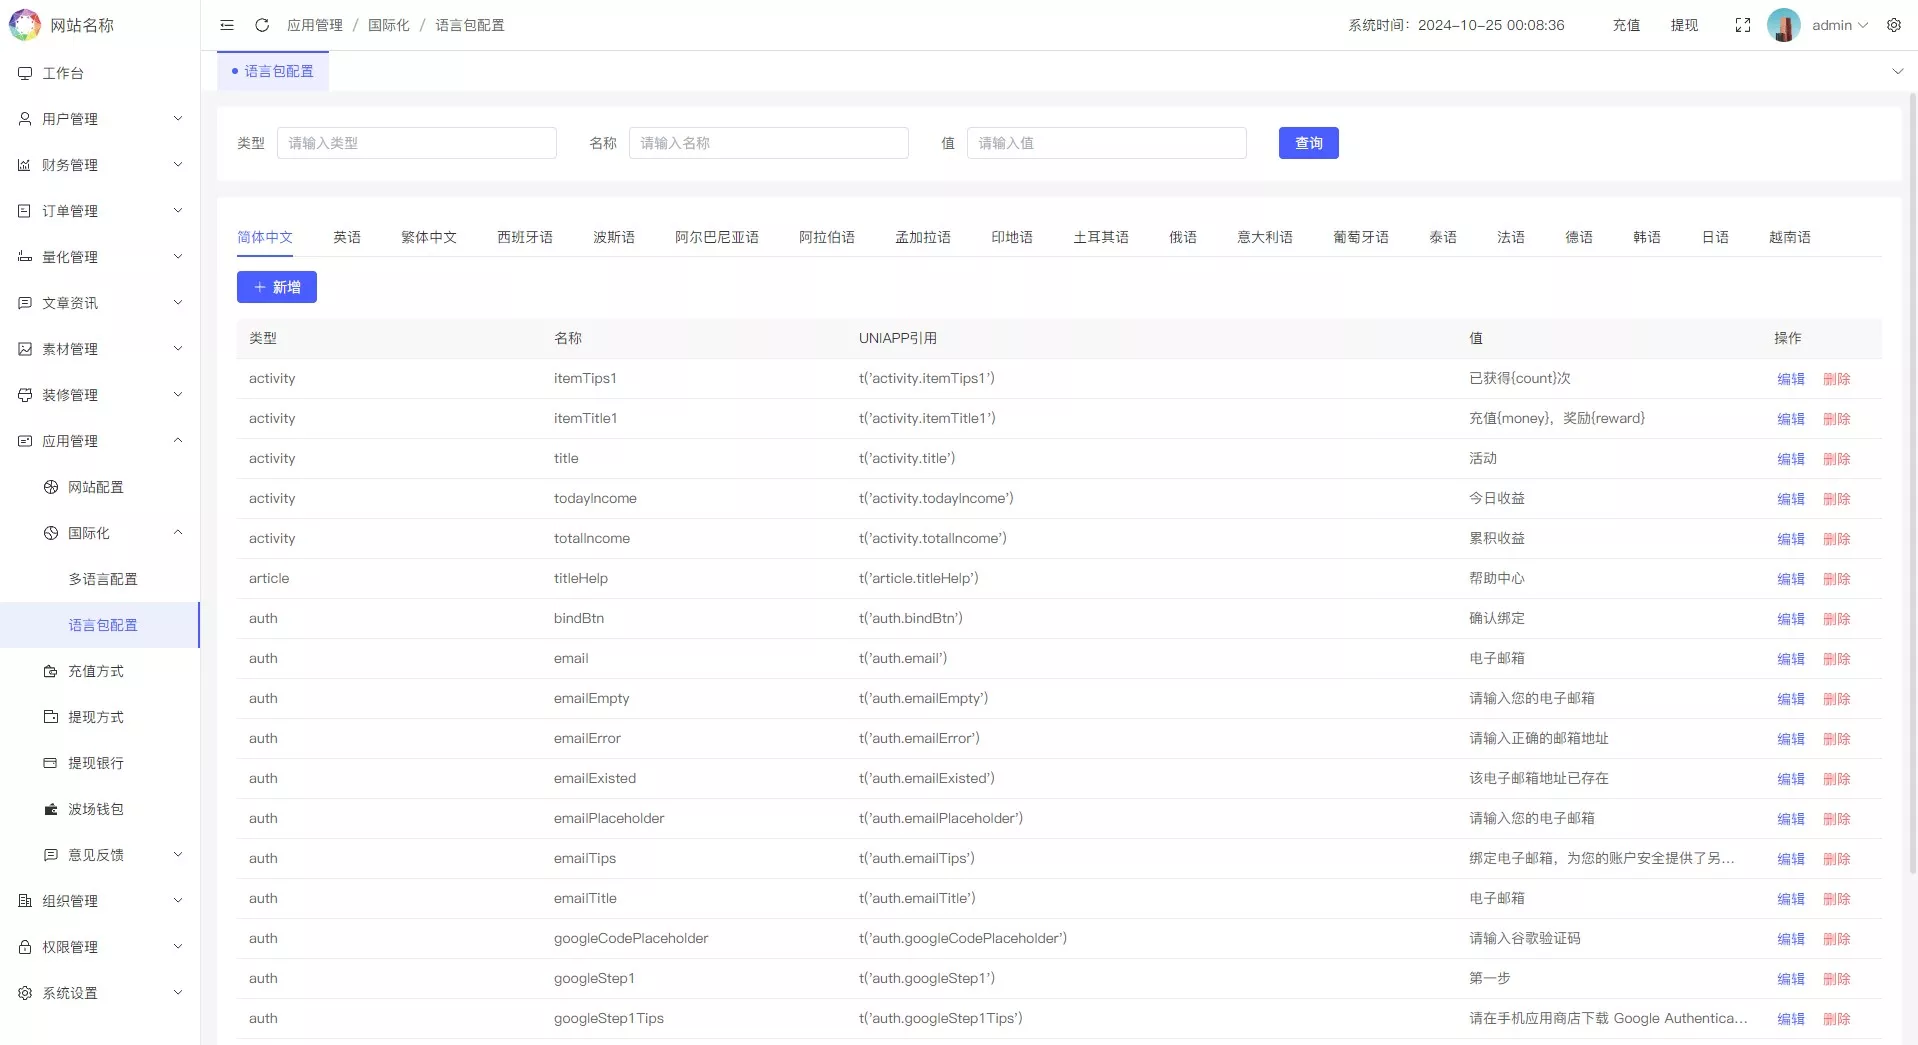Viewport: 1918px width, 1045px height.
Task: Click the 权限管理 lock icon
Action: click(x=24, y=946)
